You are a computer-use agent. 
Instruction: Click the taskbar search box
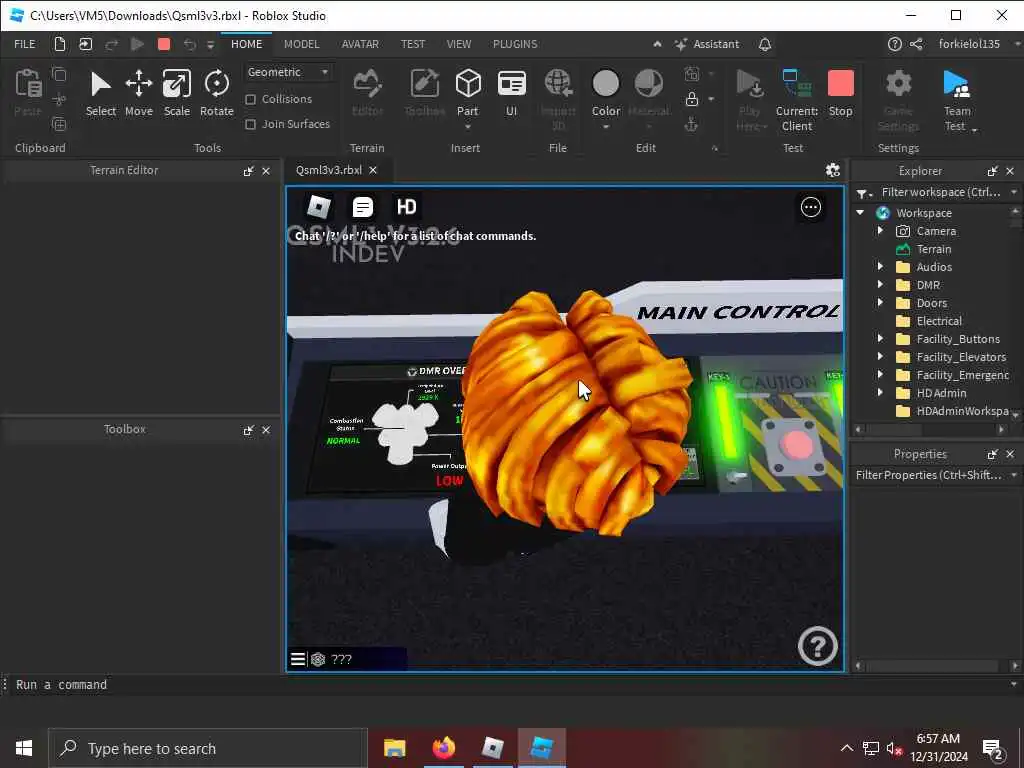click(x=208, y=748)
